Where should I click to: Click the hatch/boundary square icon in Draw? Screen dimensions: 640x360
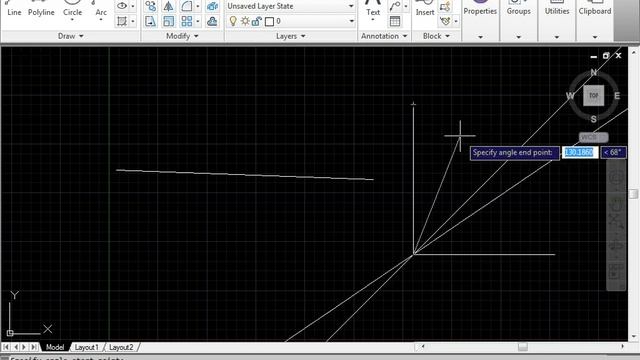pyautogui.click(x=122, y=21)
